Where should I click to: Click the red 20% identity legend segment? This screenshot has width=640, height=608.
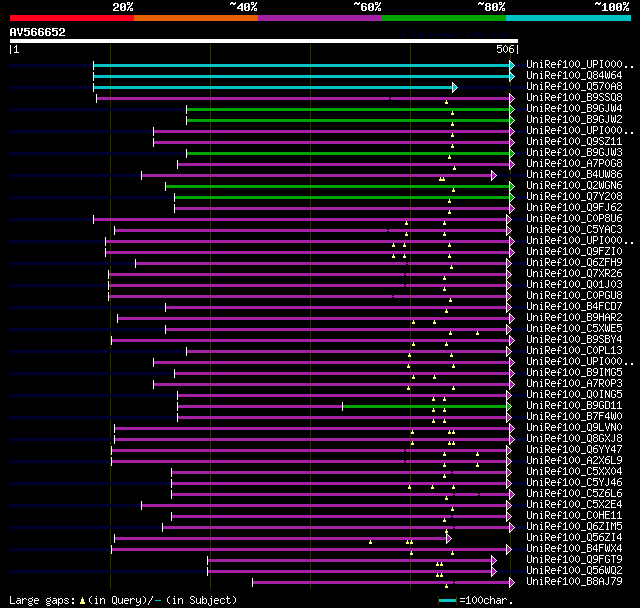[72, 18]
